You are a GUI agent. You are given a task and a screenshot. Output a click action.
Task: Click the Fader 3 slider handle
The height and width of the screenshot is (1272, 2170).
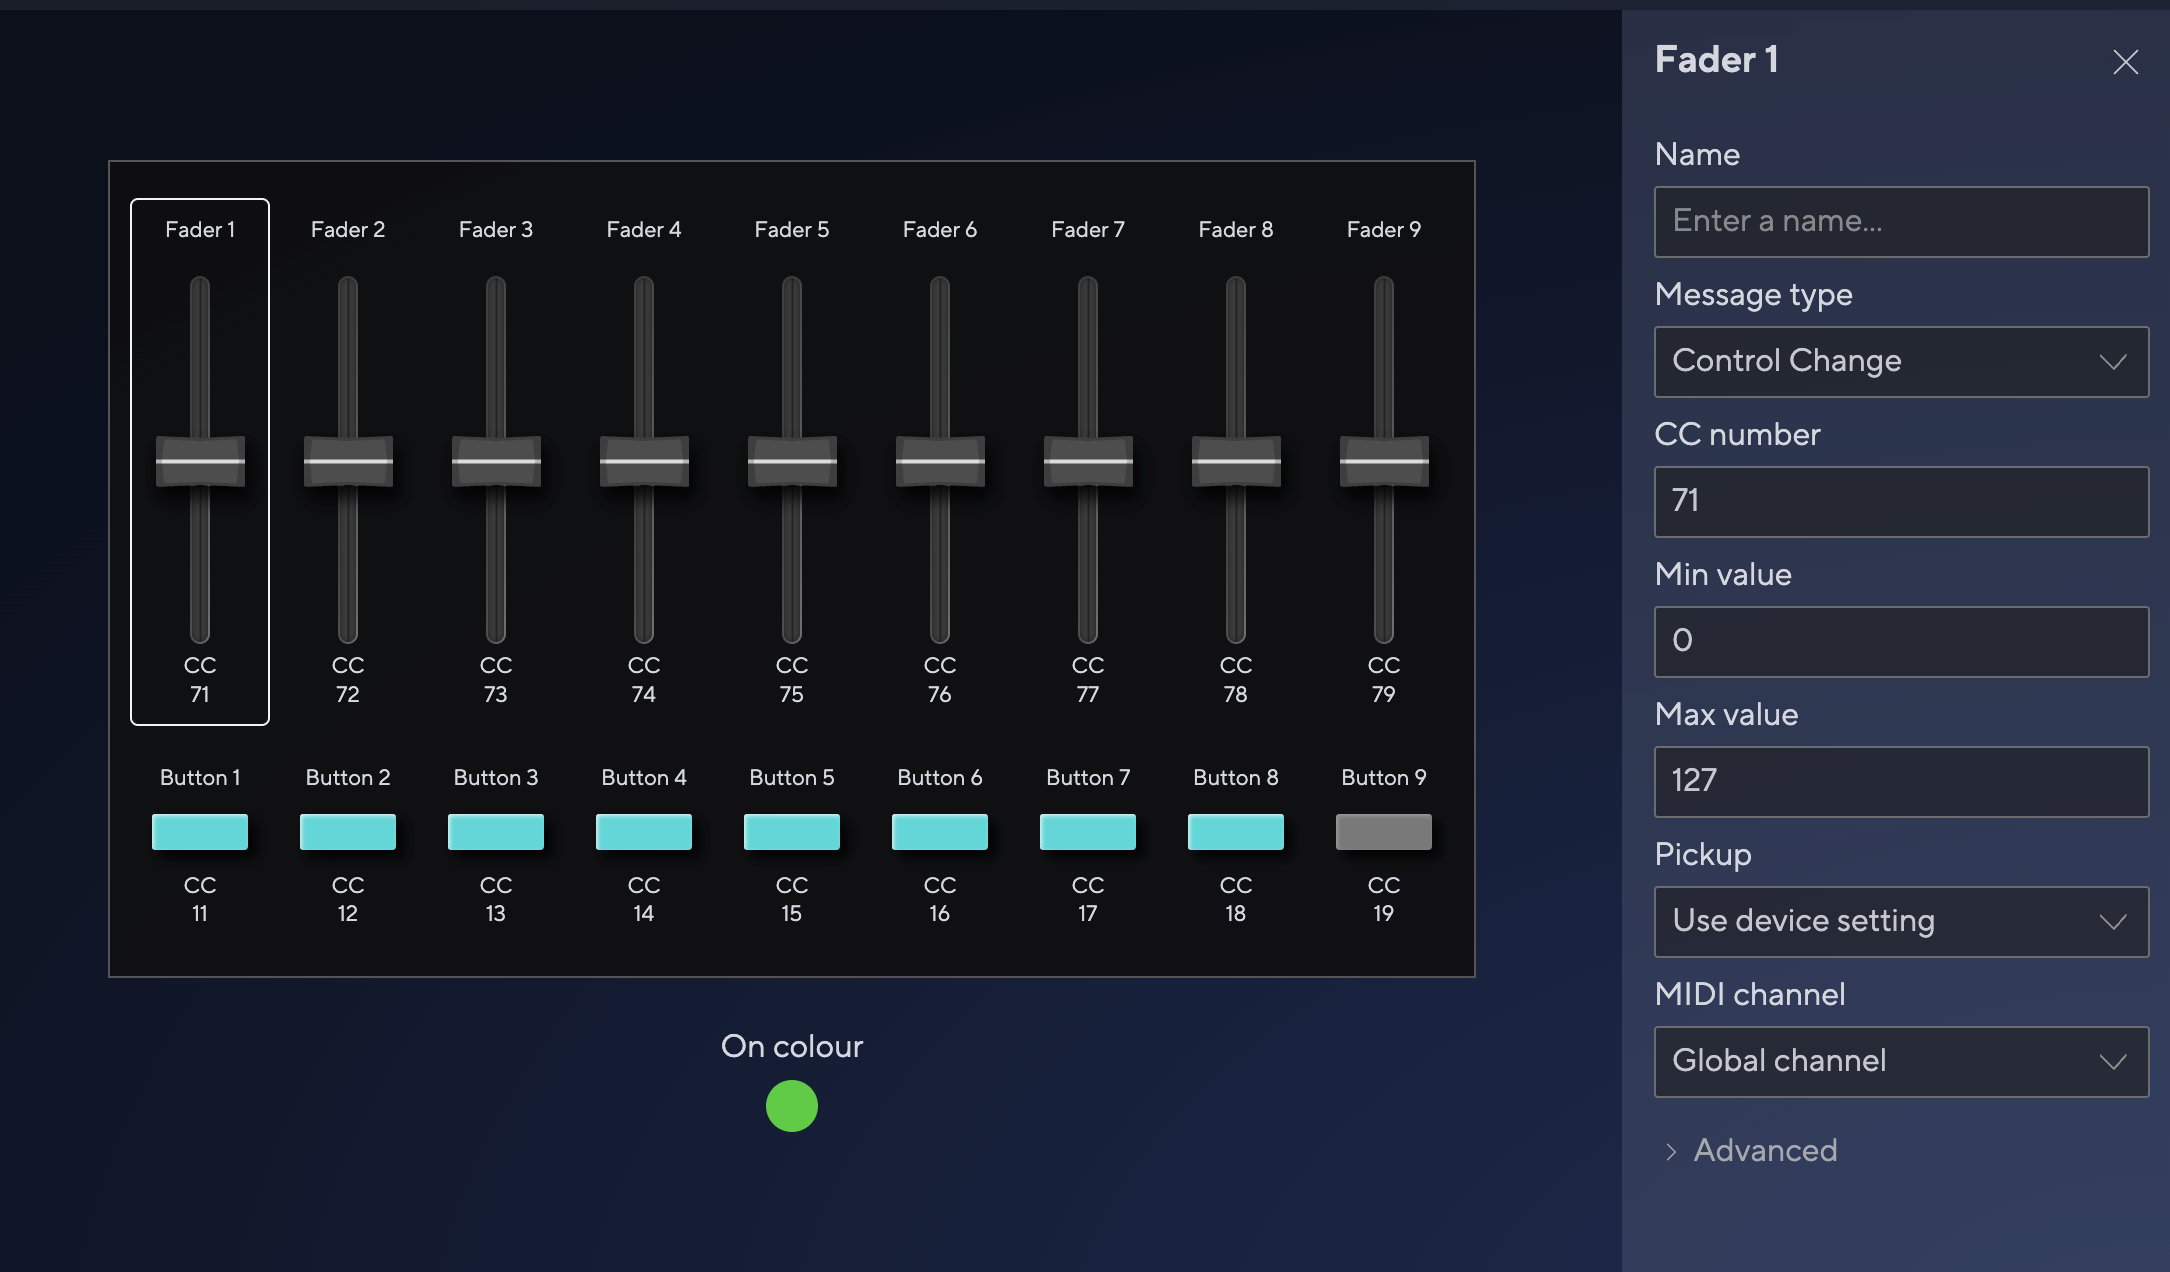coord(496,461)
